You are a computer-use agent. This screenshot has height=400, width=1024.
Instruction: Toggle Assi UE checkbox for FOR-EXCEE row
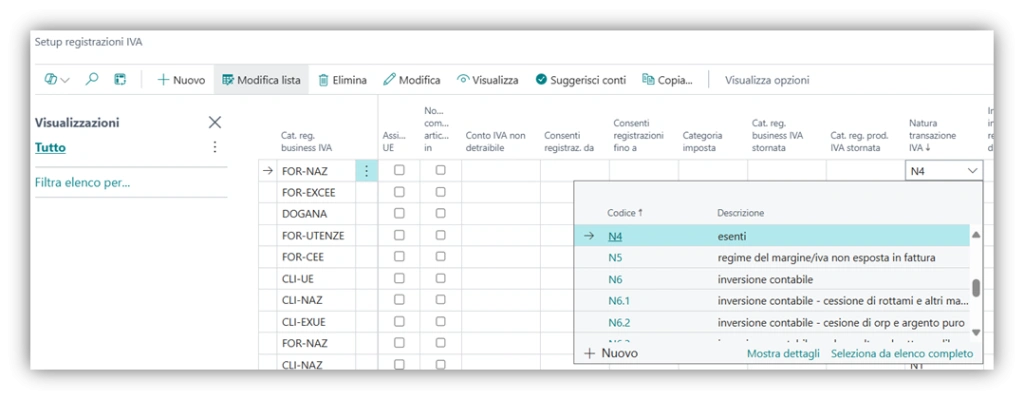click(400, 192)
